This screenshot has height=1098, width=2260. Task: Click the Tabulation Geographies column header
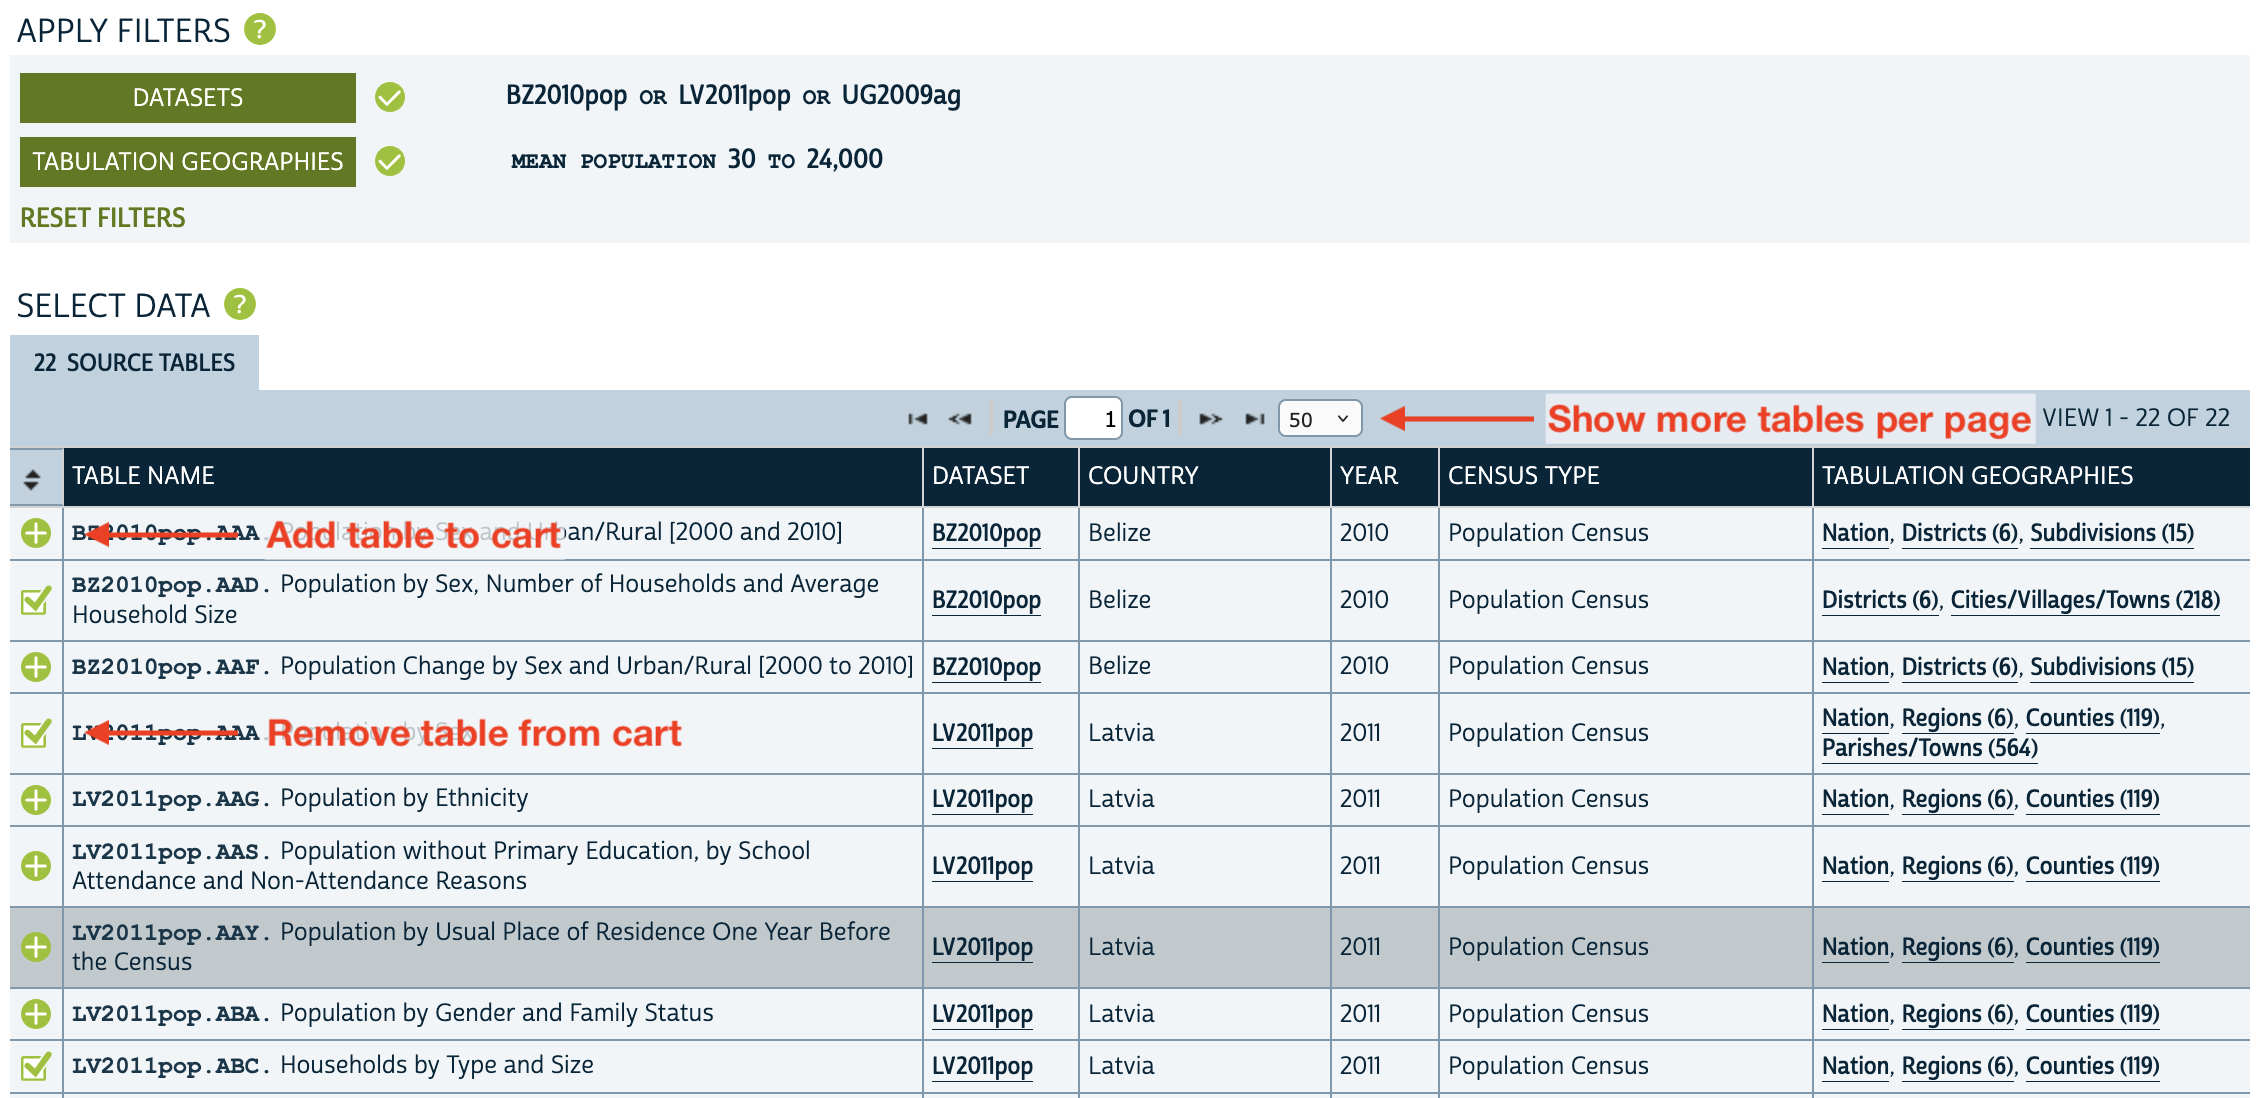[x=2031, y=476]
